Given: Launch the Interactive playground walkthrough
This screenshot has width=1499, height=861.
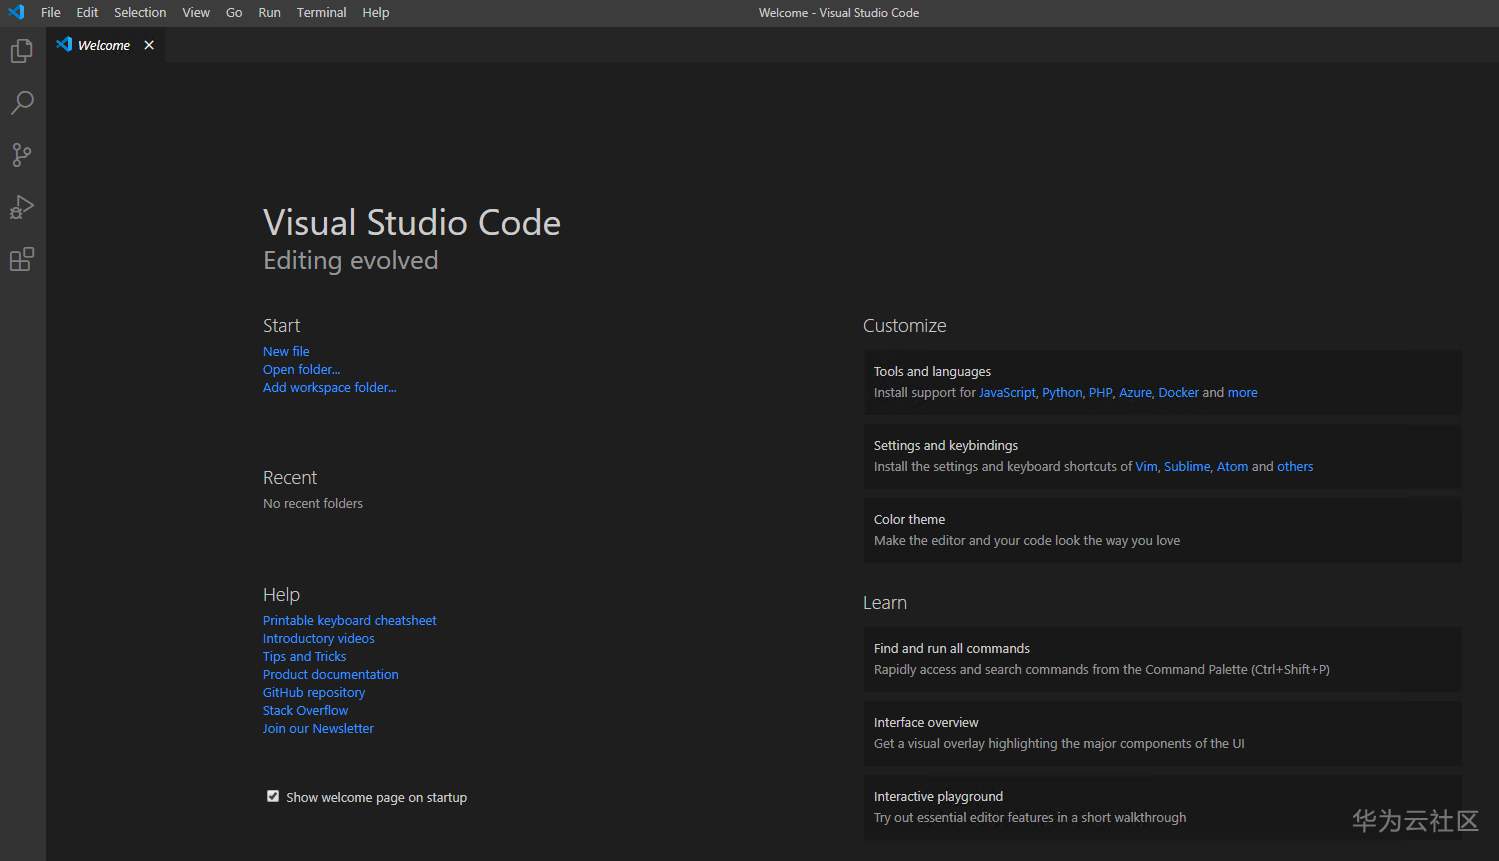Looking at the screenshot, I should pyautogui.click(x=1162, y=807).
